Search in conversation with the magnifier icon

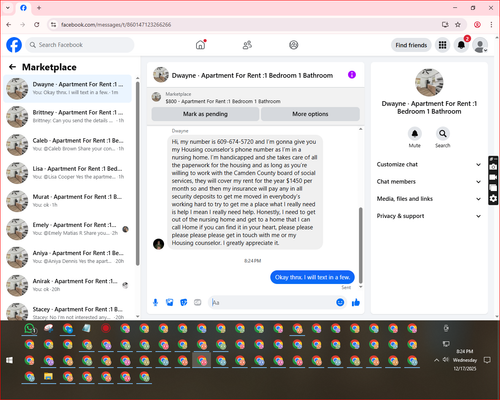pyautogui.click(x=443, y=134)
